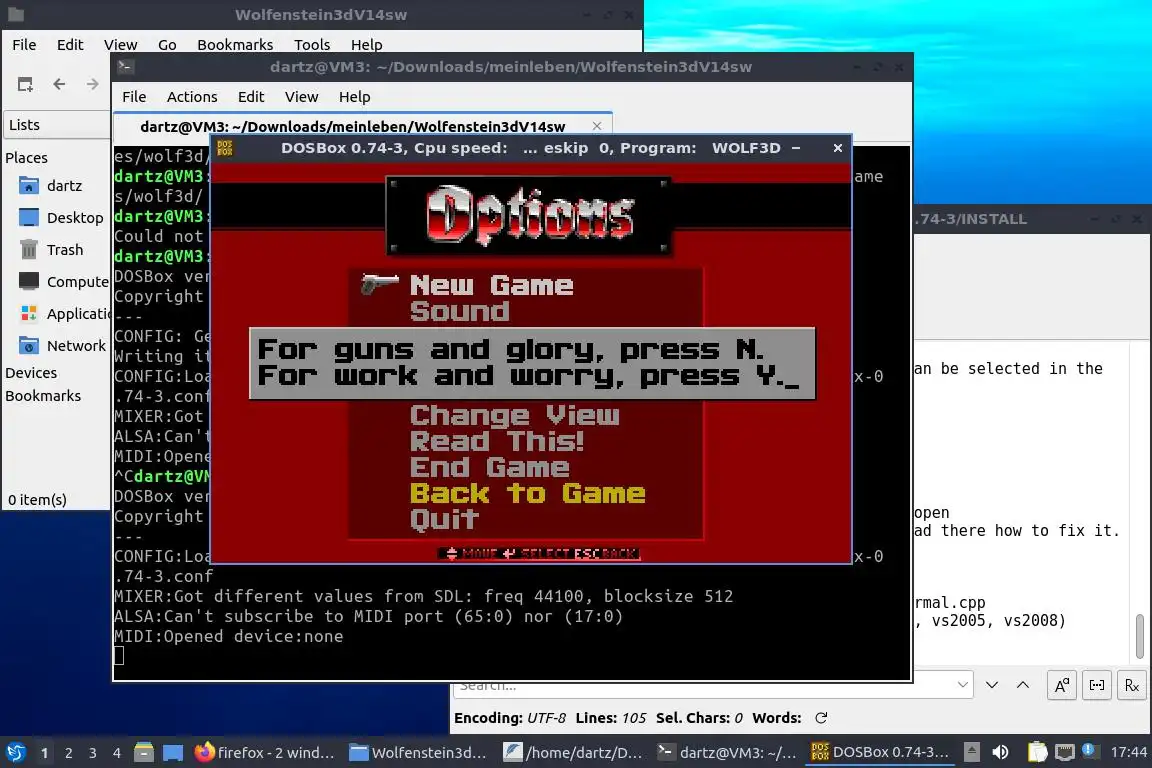1152x768 pixels.
Task: Select New Game in the Wolfenstein Options menu
Action: pos(492,285)
